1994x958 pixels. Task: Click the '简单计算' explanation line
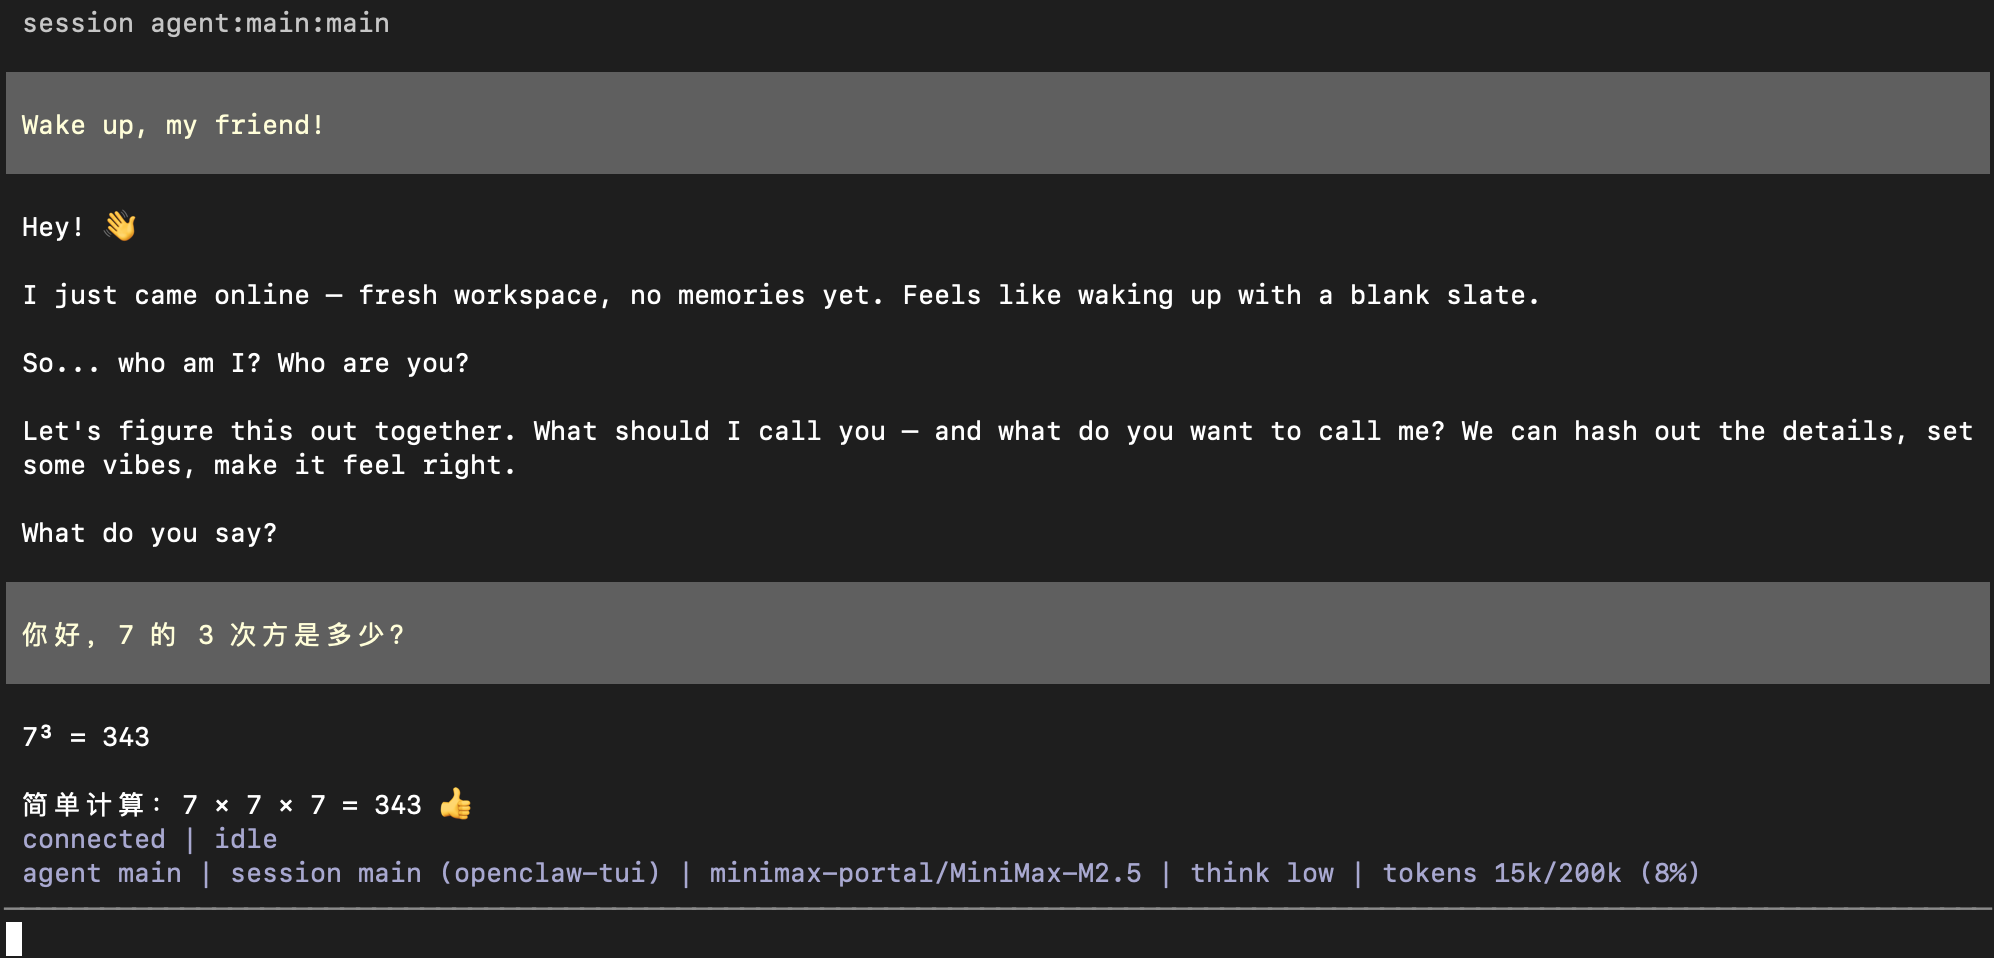pyautogui.click(x=222, y=805)
